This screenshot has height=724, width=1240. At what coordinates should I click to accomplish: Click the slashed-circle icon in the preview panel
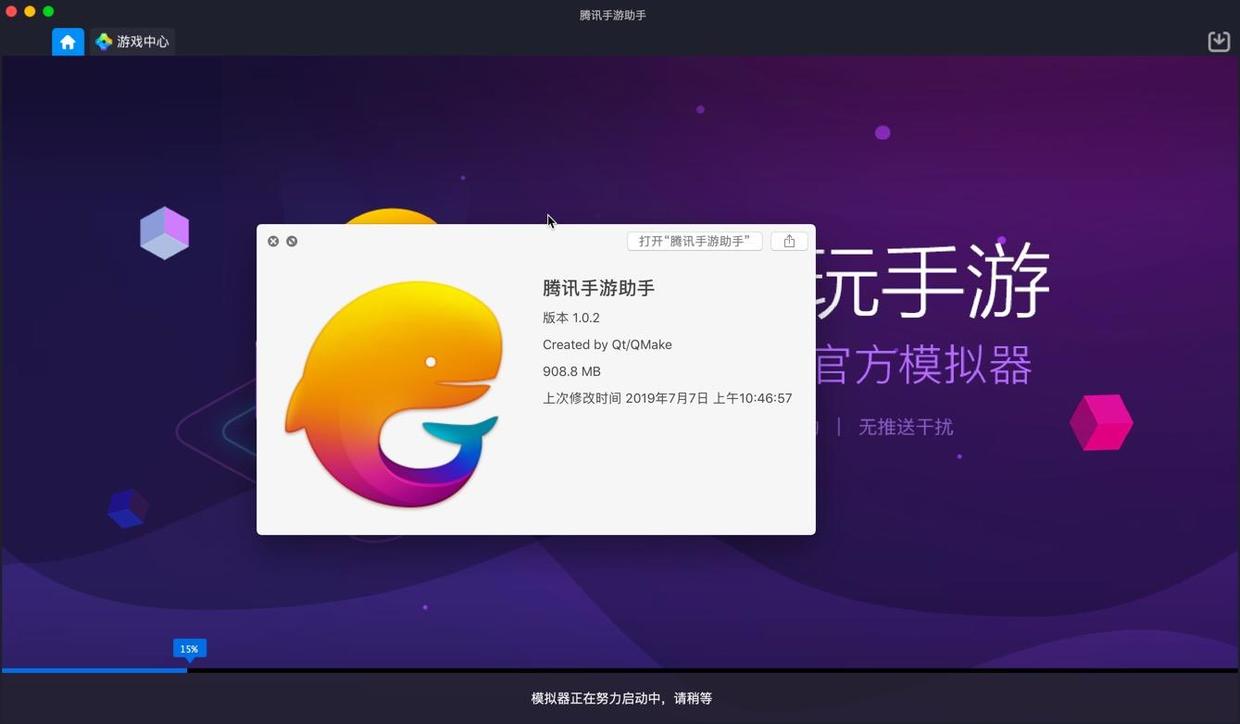click(x=292, y=241)
